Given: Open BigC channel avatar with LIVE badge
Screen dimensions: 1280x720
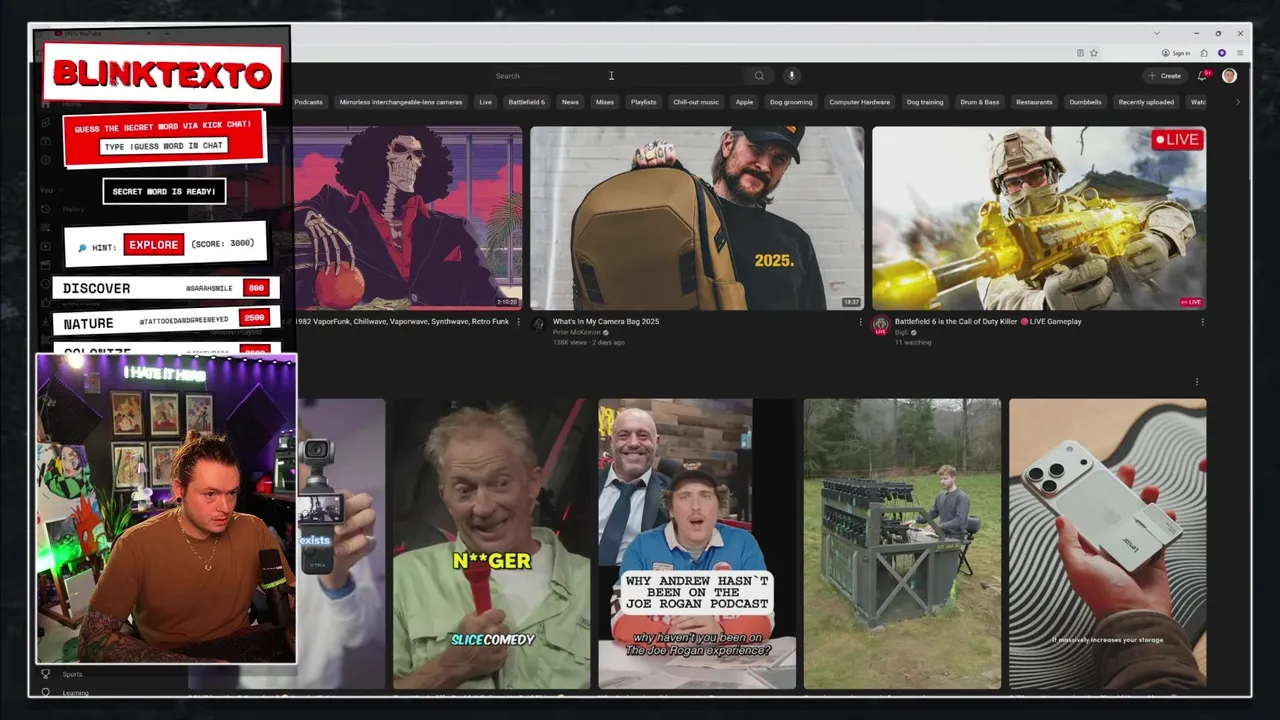Looking at the screenshot, I should click(x=881, y=325).
